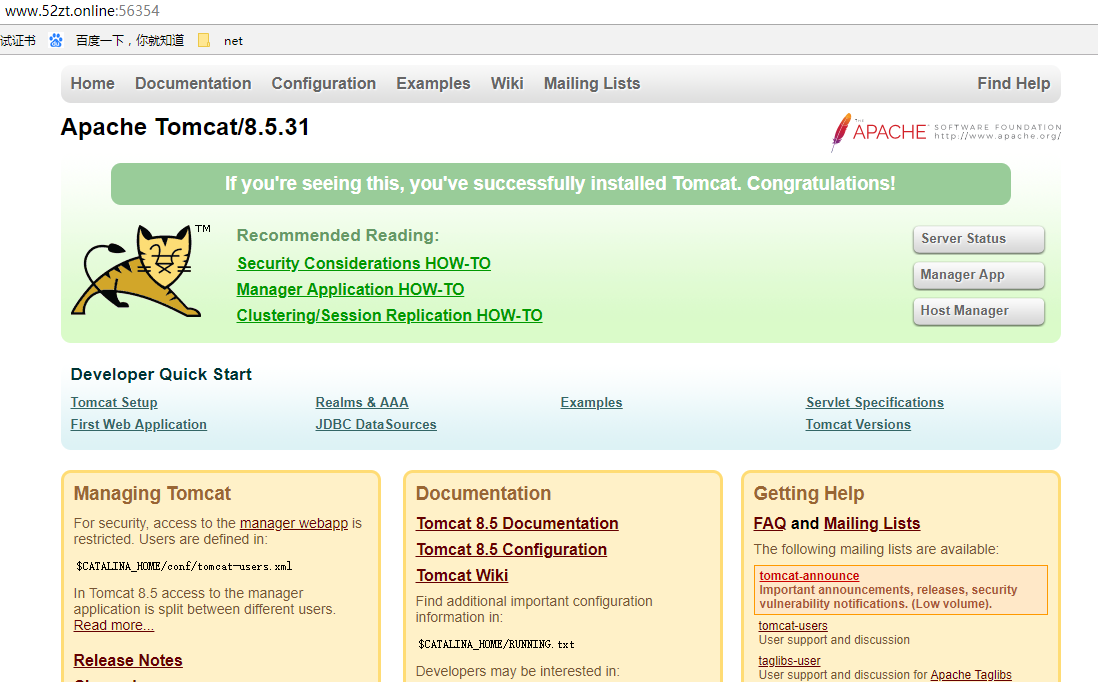Open the Host Manager button

978,311
